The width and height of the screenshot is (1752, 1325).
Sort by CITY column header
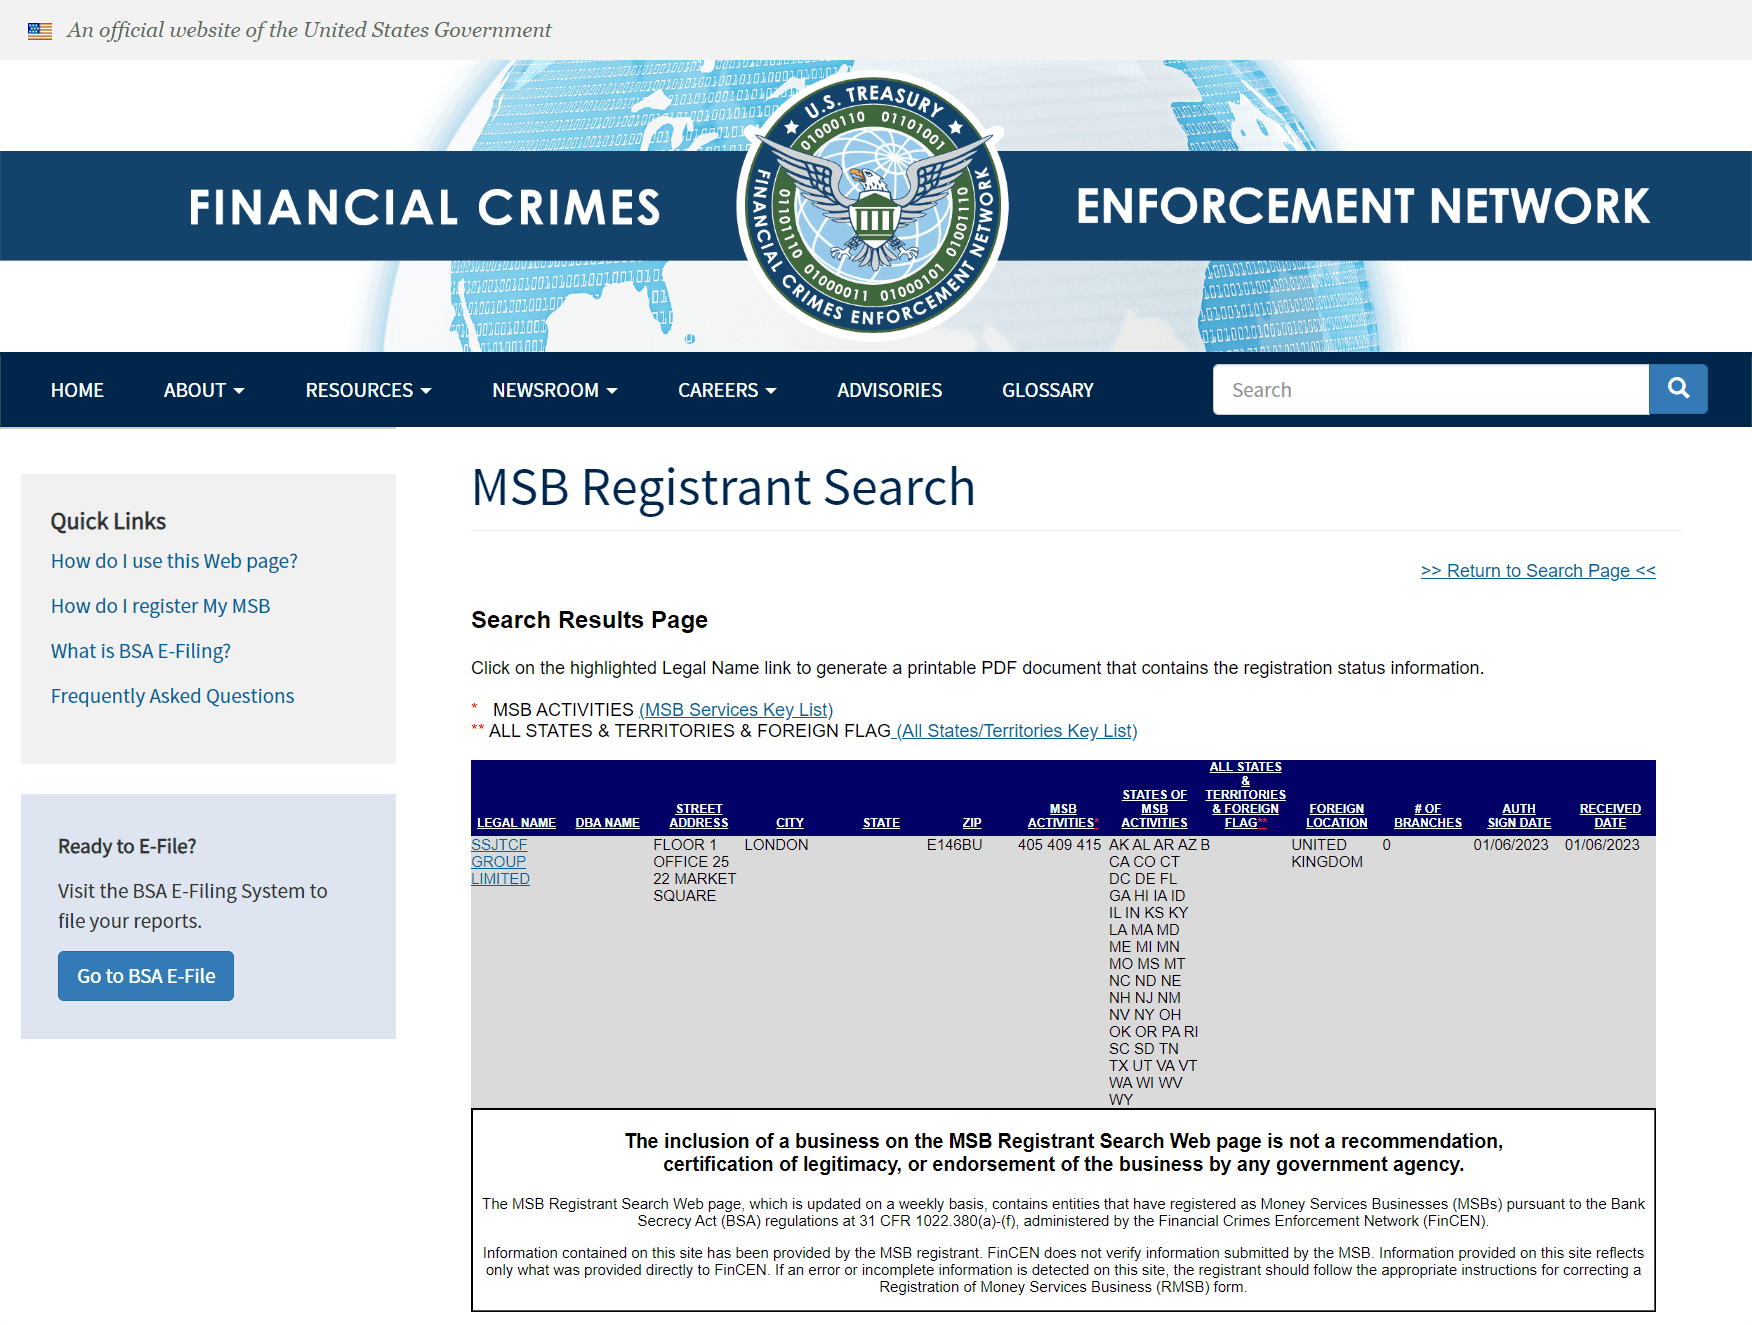(790, 823)
